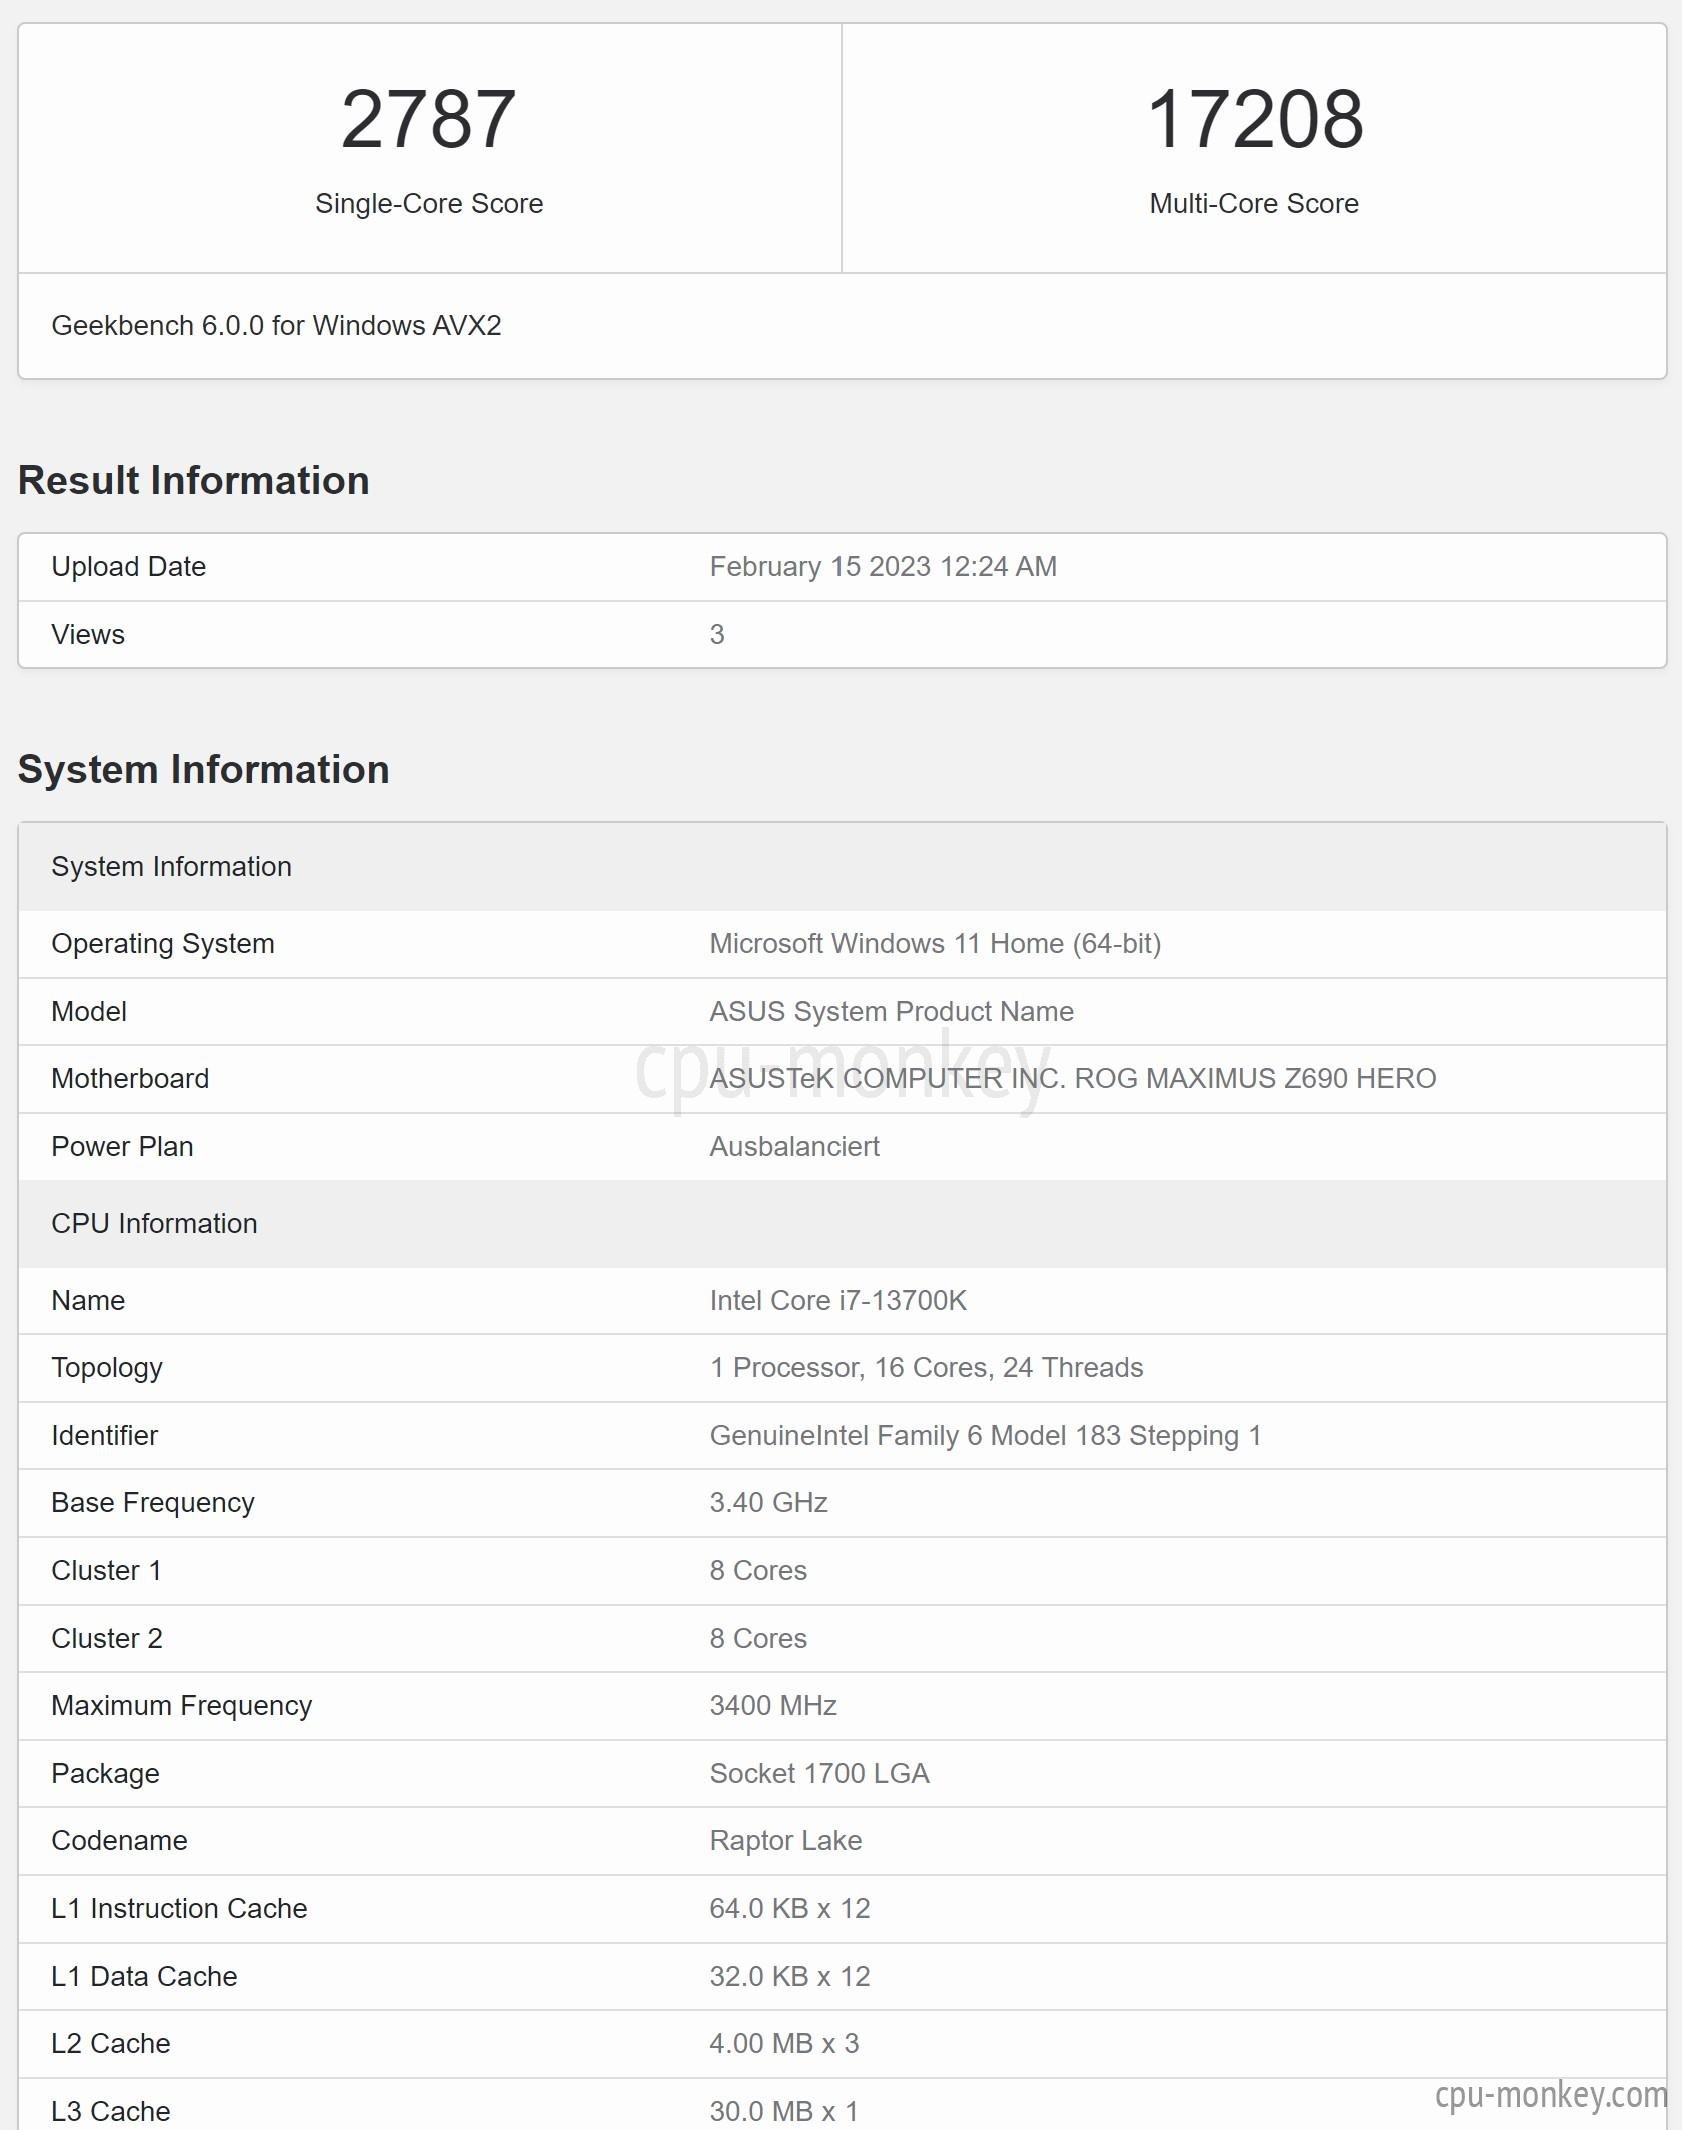Click the L1 Data Cache label
Viewport: 1682px width, 2130px height.
(144, 1976)
